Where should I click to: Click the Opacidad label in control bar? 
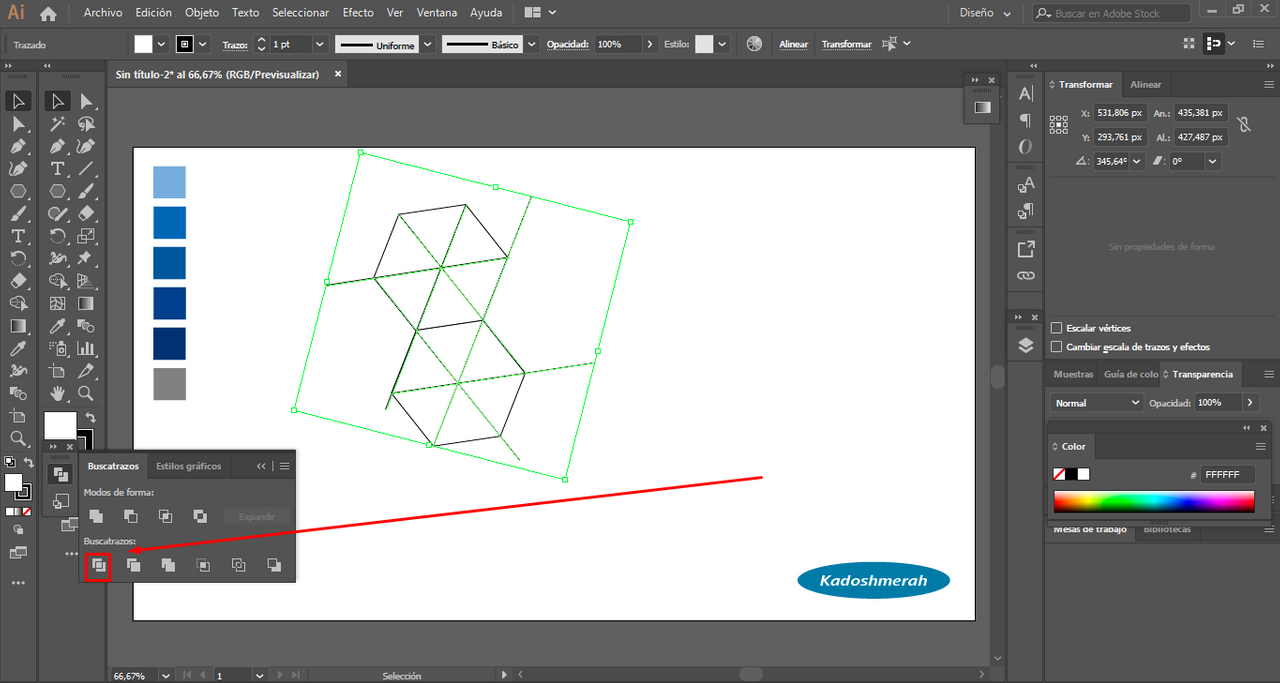[568, 44]
